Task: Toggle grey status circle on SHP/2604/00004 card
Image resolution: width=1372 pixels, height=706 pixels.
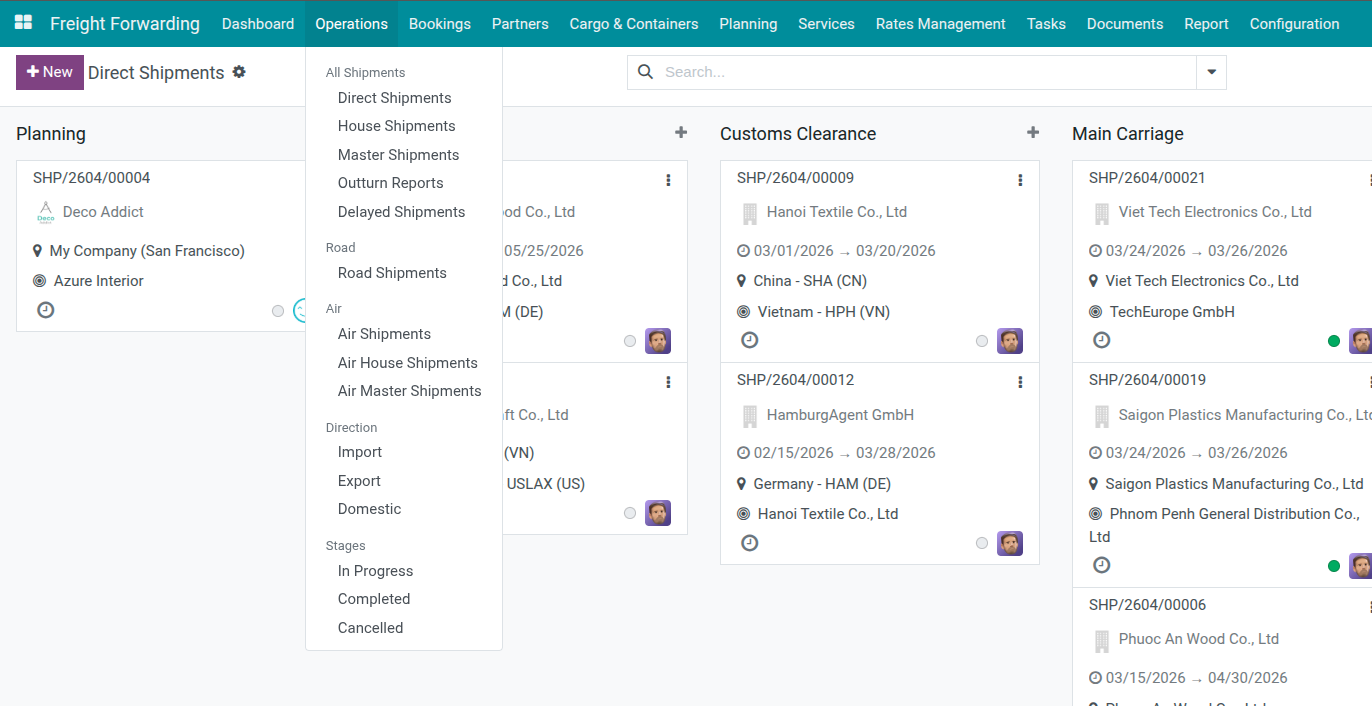Action: pyautogui.click(x=278, y=311)
